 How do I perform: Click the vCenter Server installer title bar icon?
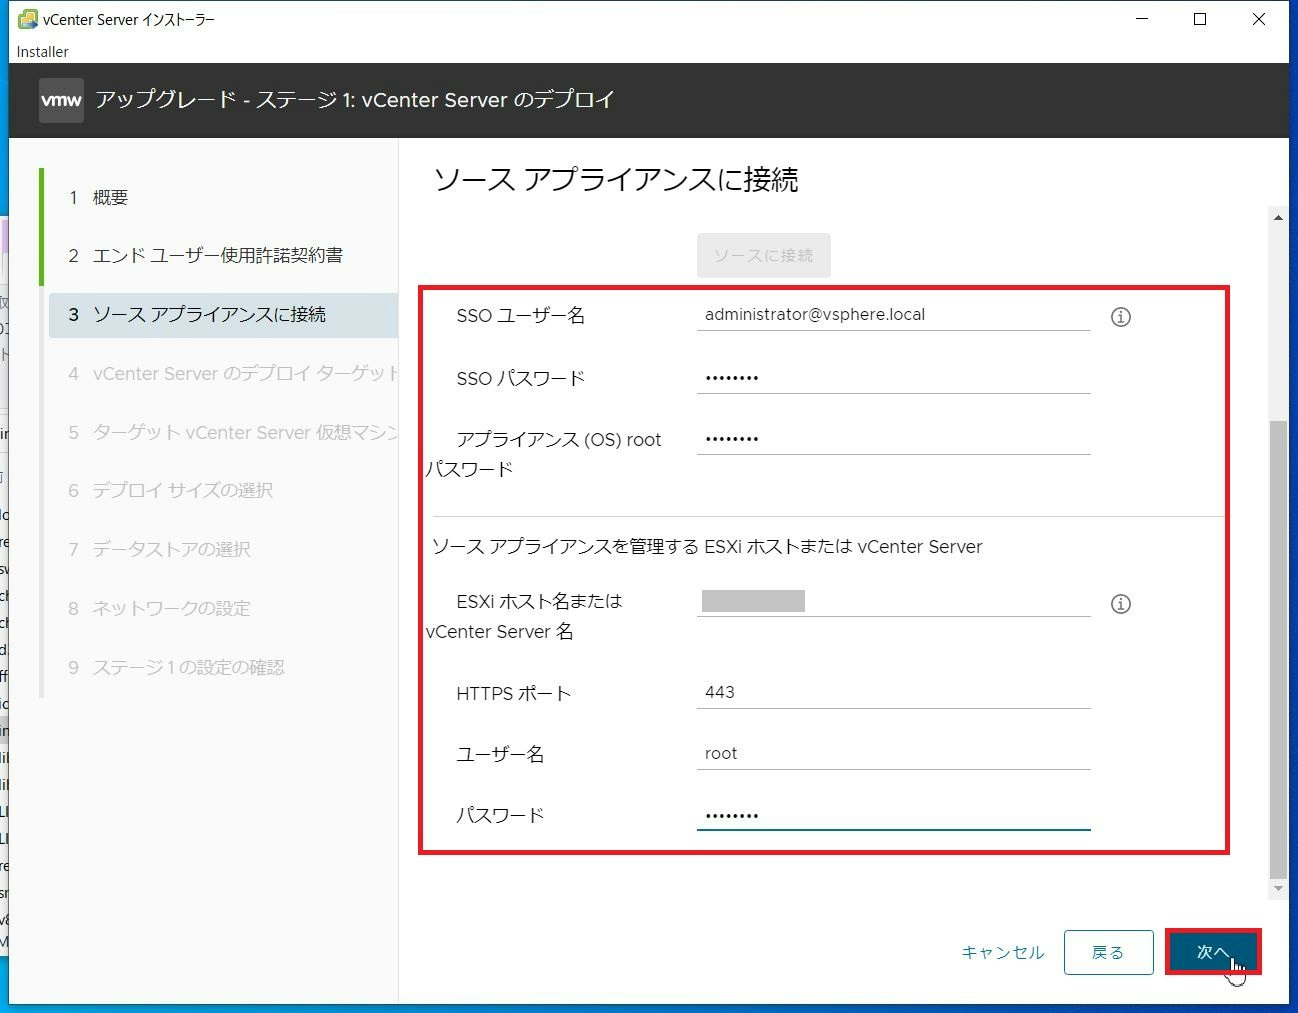[28, 19]
